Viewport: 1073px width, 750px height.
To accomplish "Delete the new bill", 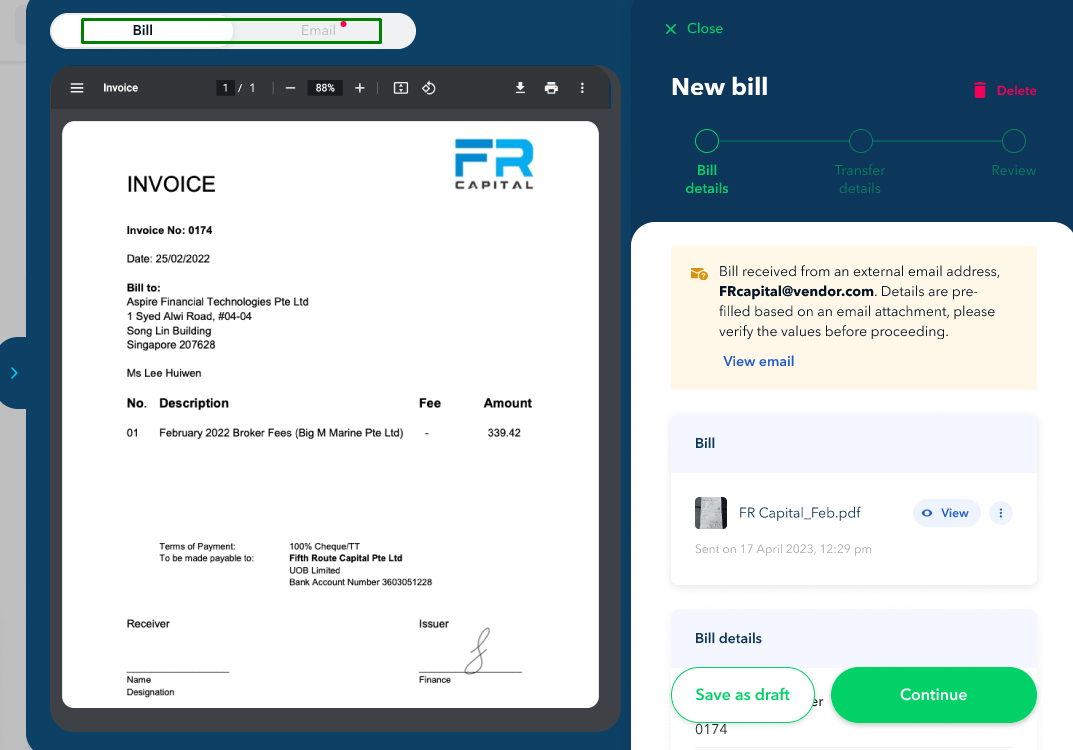I will 1005,90.
